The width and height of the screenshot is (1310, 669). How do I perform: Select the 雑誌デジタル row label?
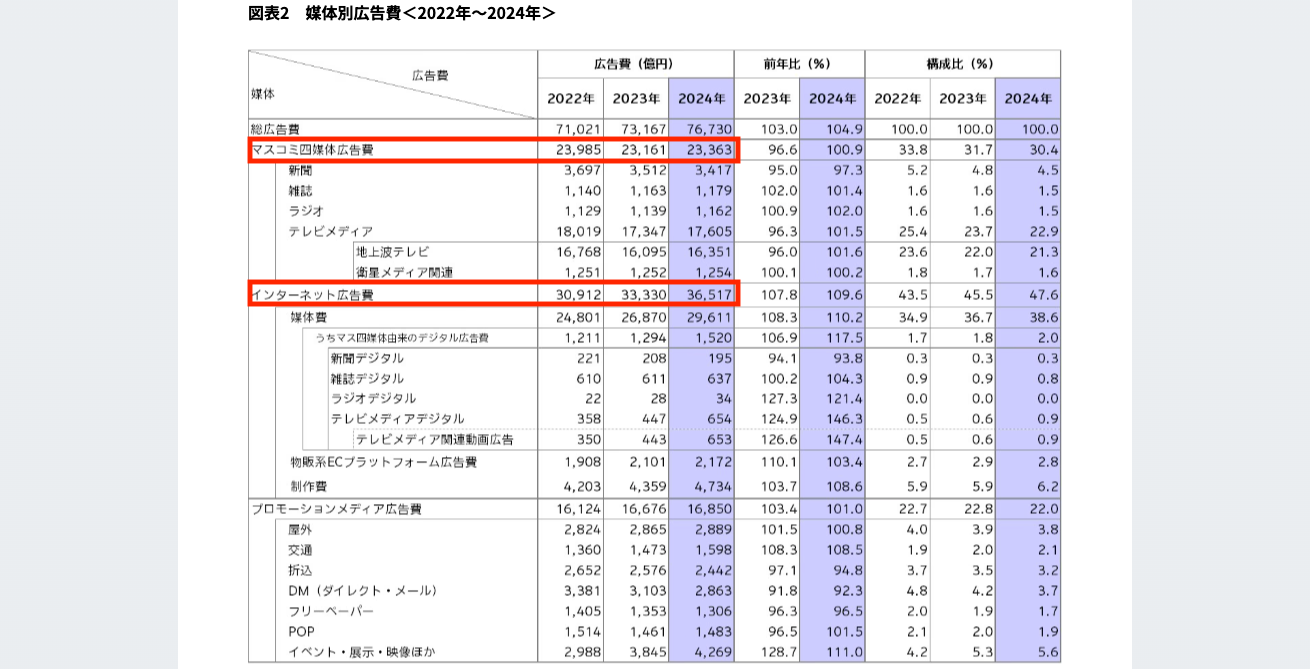pos(367,379)
